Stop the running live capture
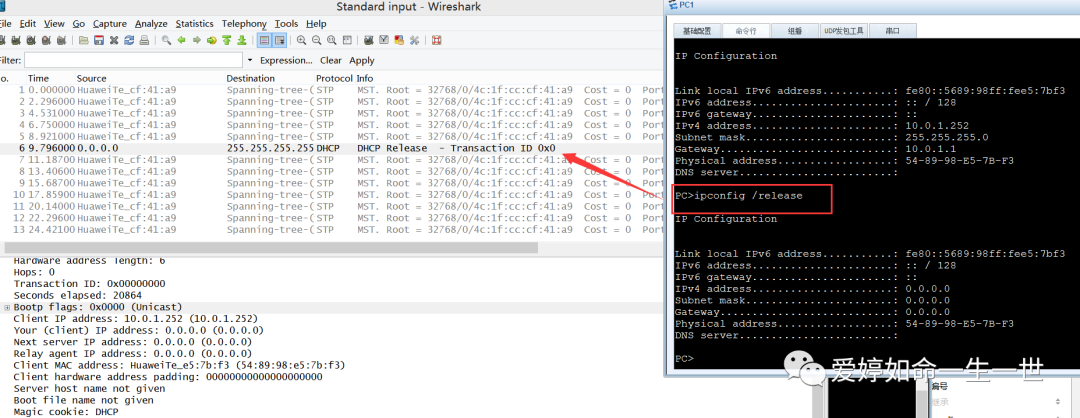Image resolution: width=1080 pixels, height=418 pixels. point(46,40)
